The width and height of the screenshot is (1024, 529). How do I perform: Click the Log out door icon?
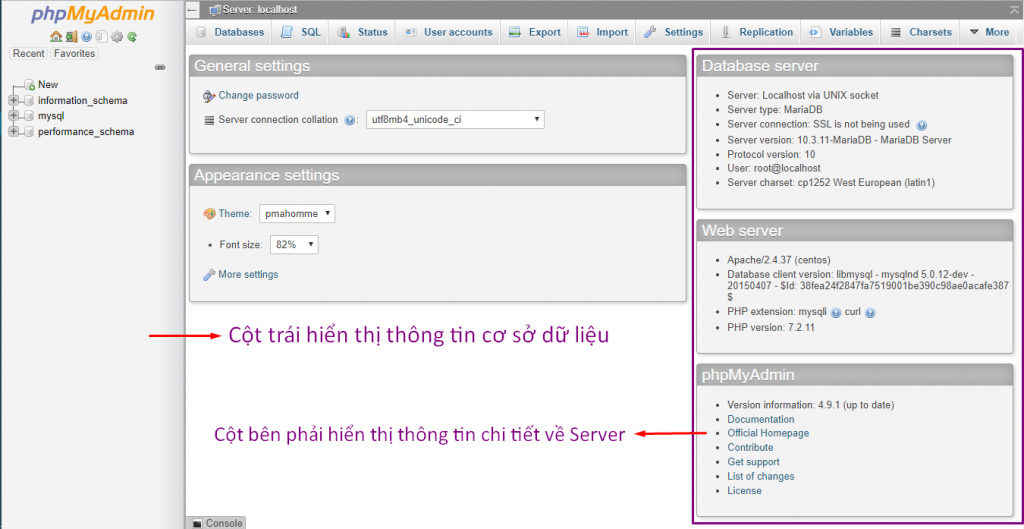point(71,37)
